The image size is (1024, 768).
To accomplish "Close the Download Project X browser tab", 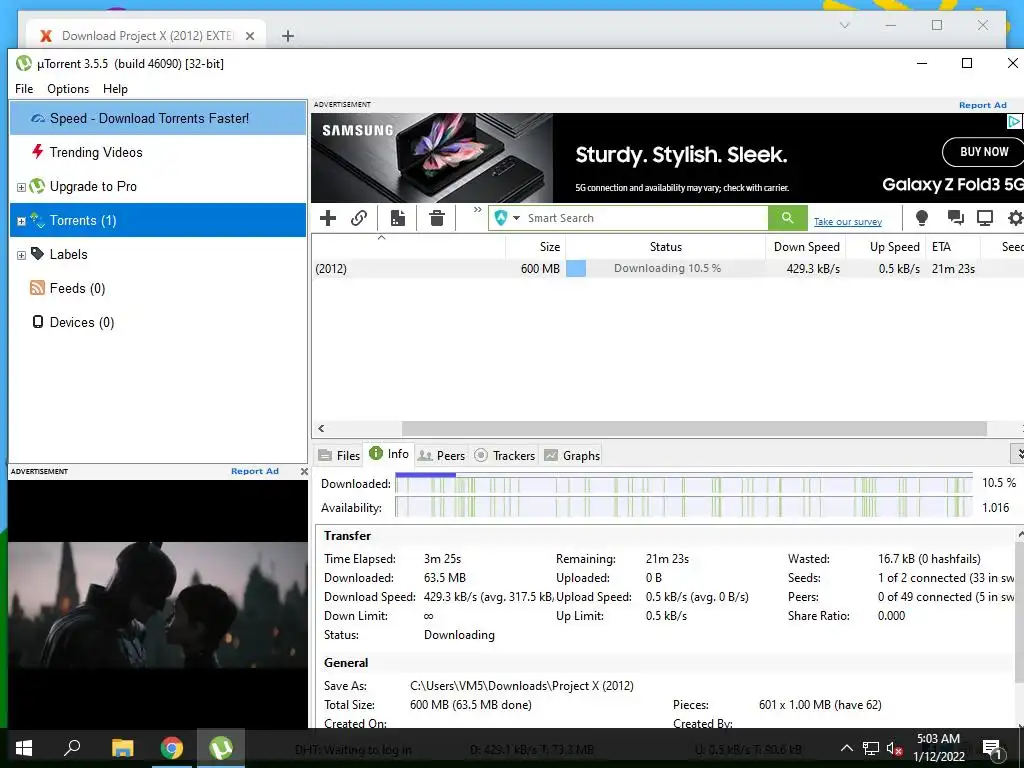I will tap(249, 36).
